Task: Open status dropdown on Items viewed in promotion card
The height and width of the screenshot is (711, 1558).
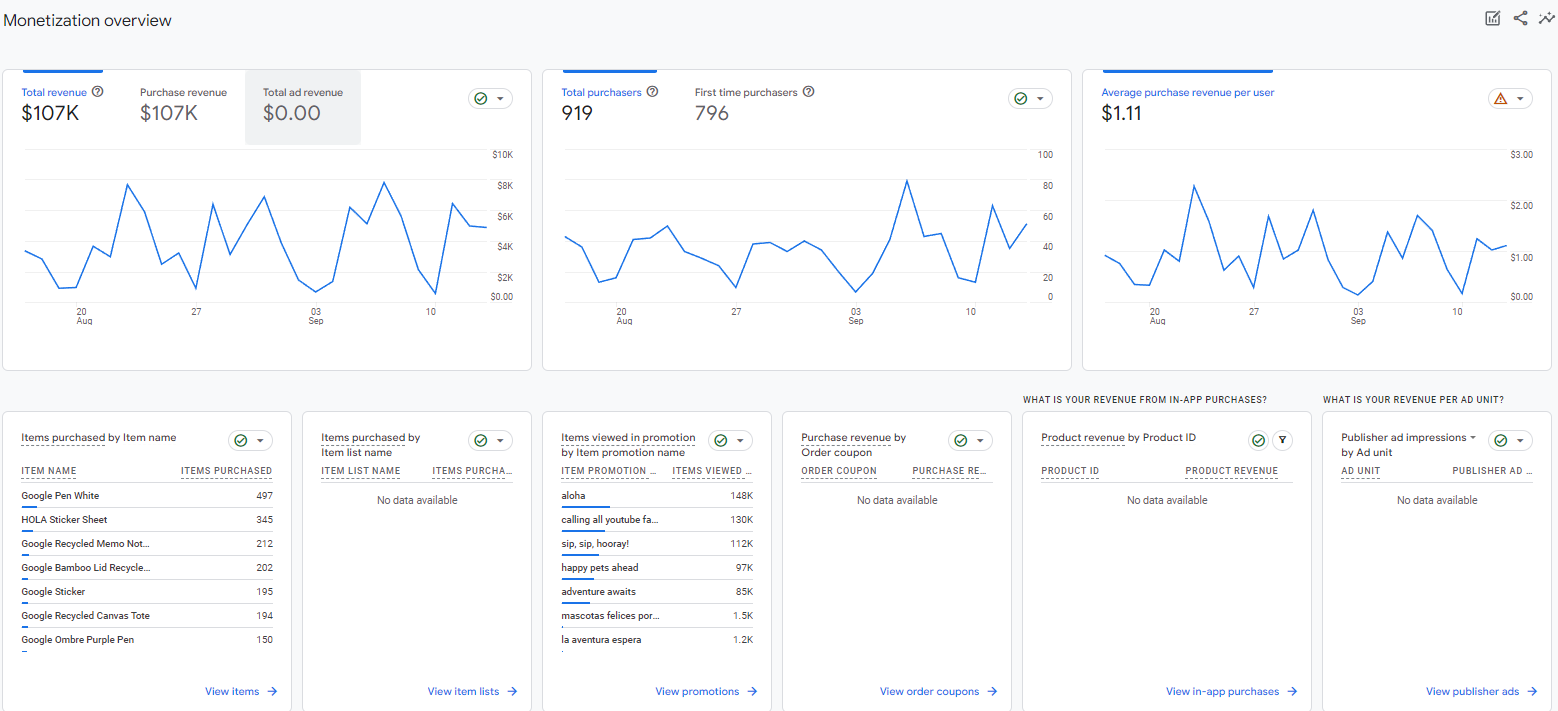Action: tap(730, 440)
